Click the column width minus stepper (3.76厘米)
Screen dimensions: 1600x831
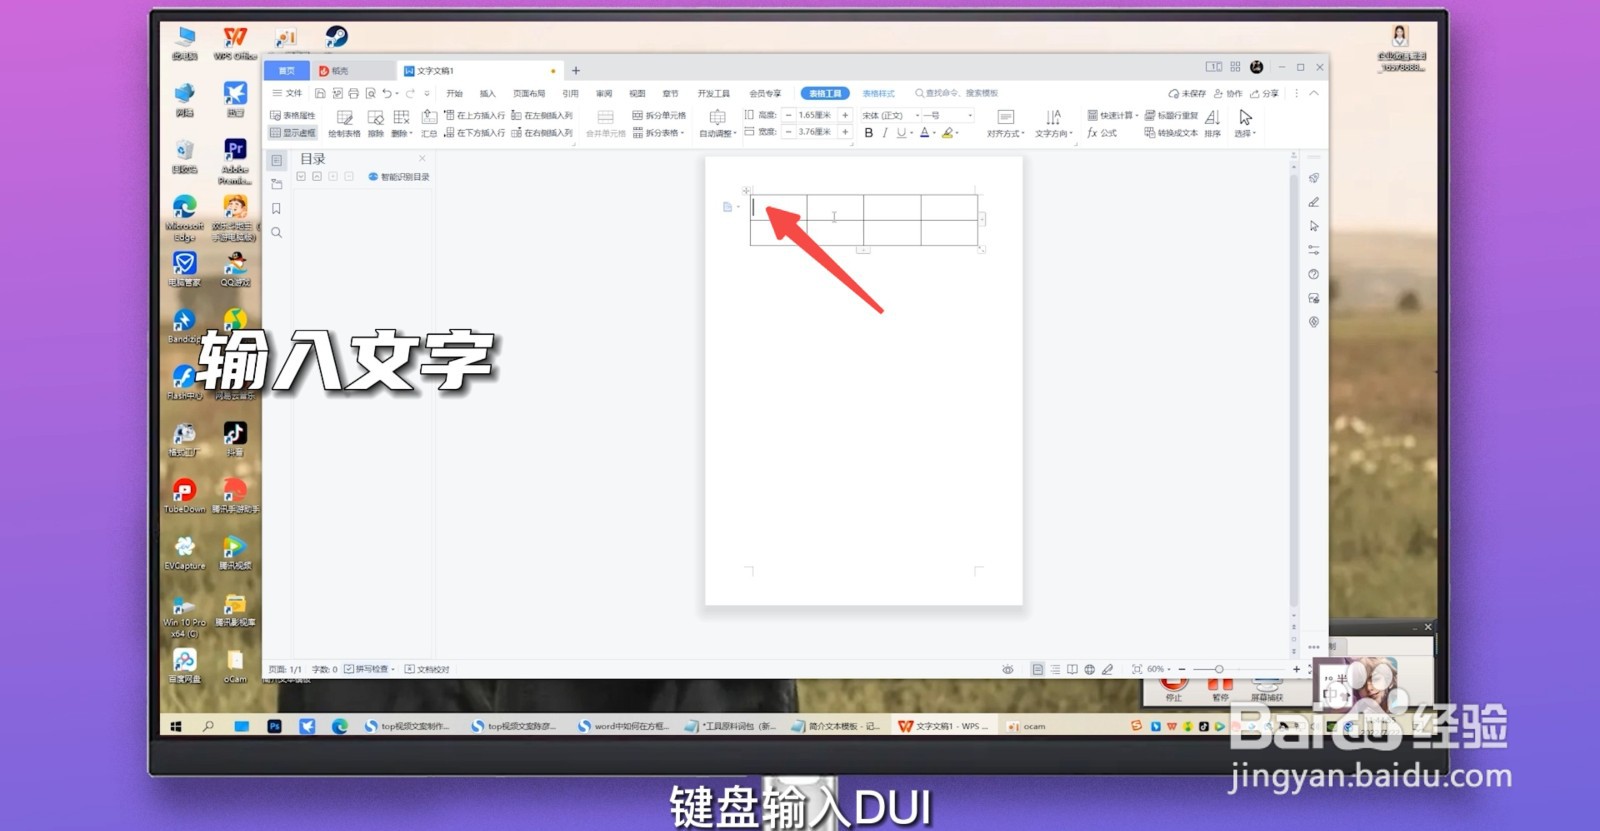coord(788,132)
